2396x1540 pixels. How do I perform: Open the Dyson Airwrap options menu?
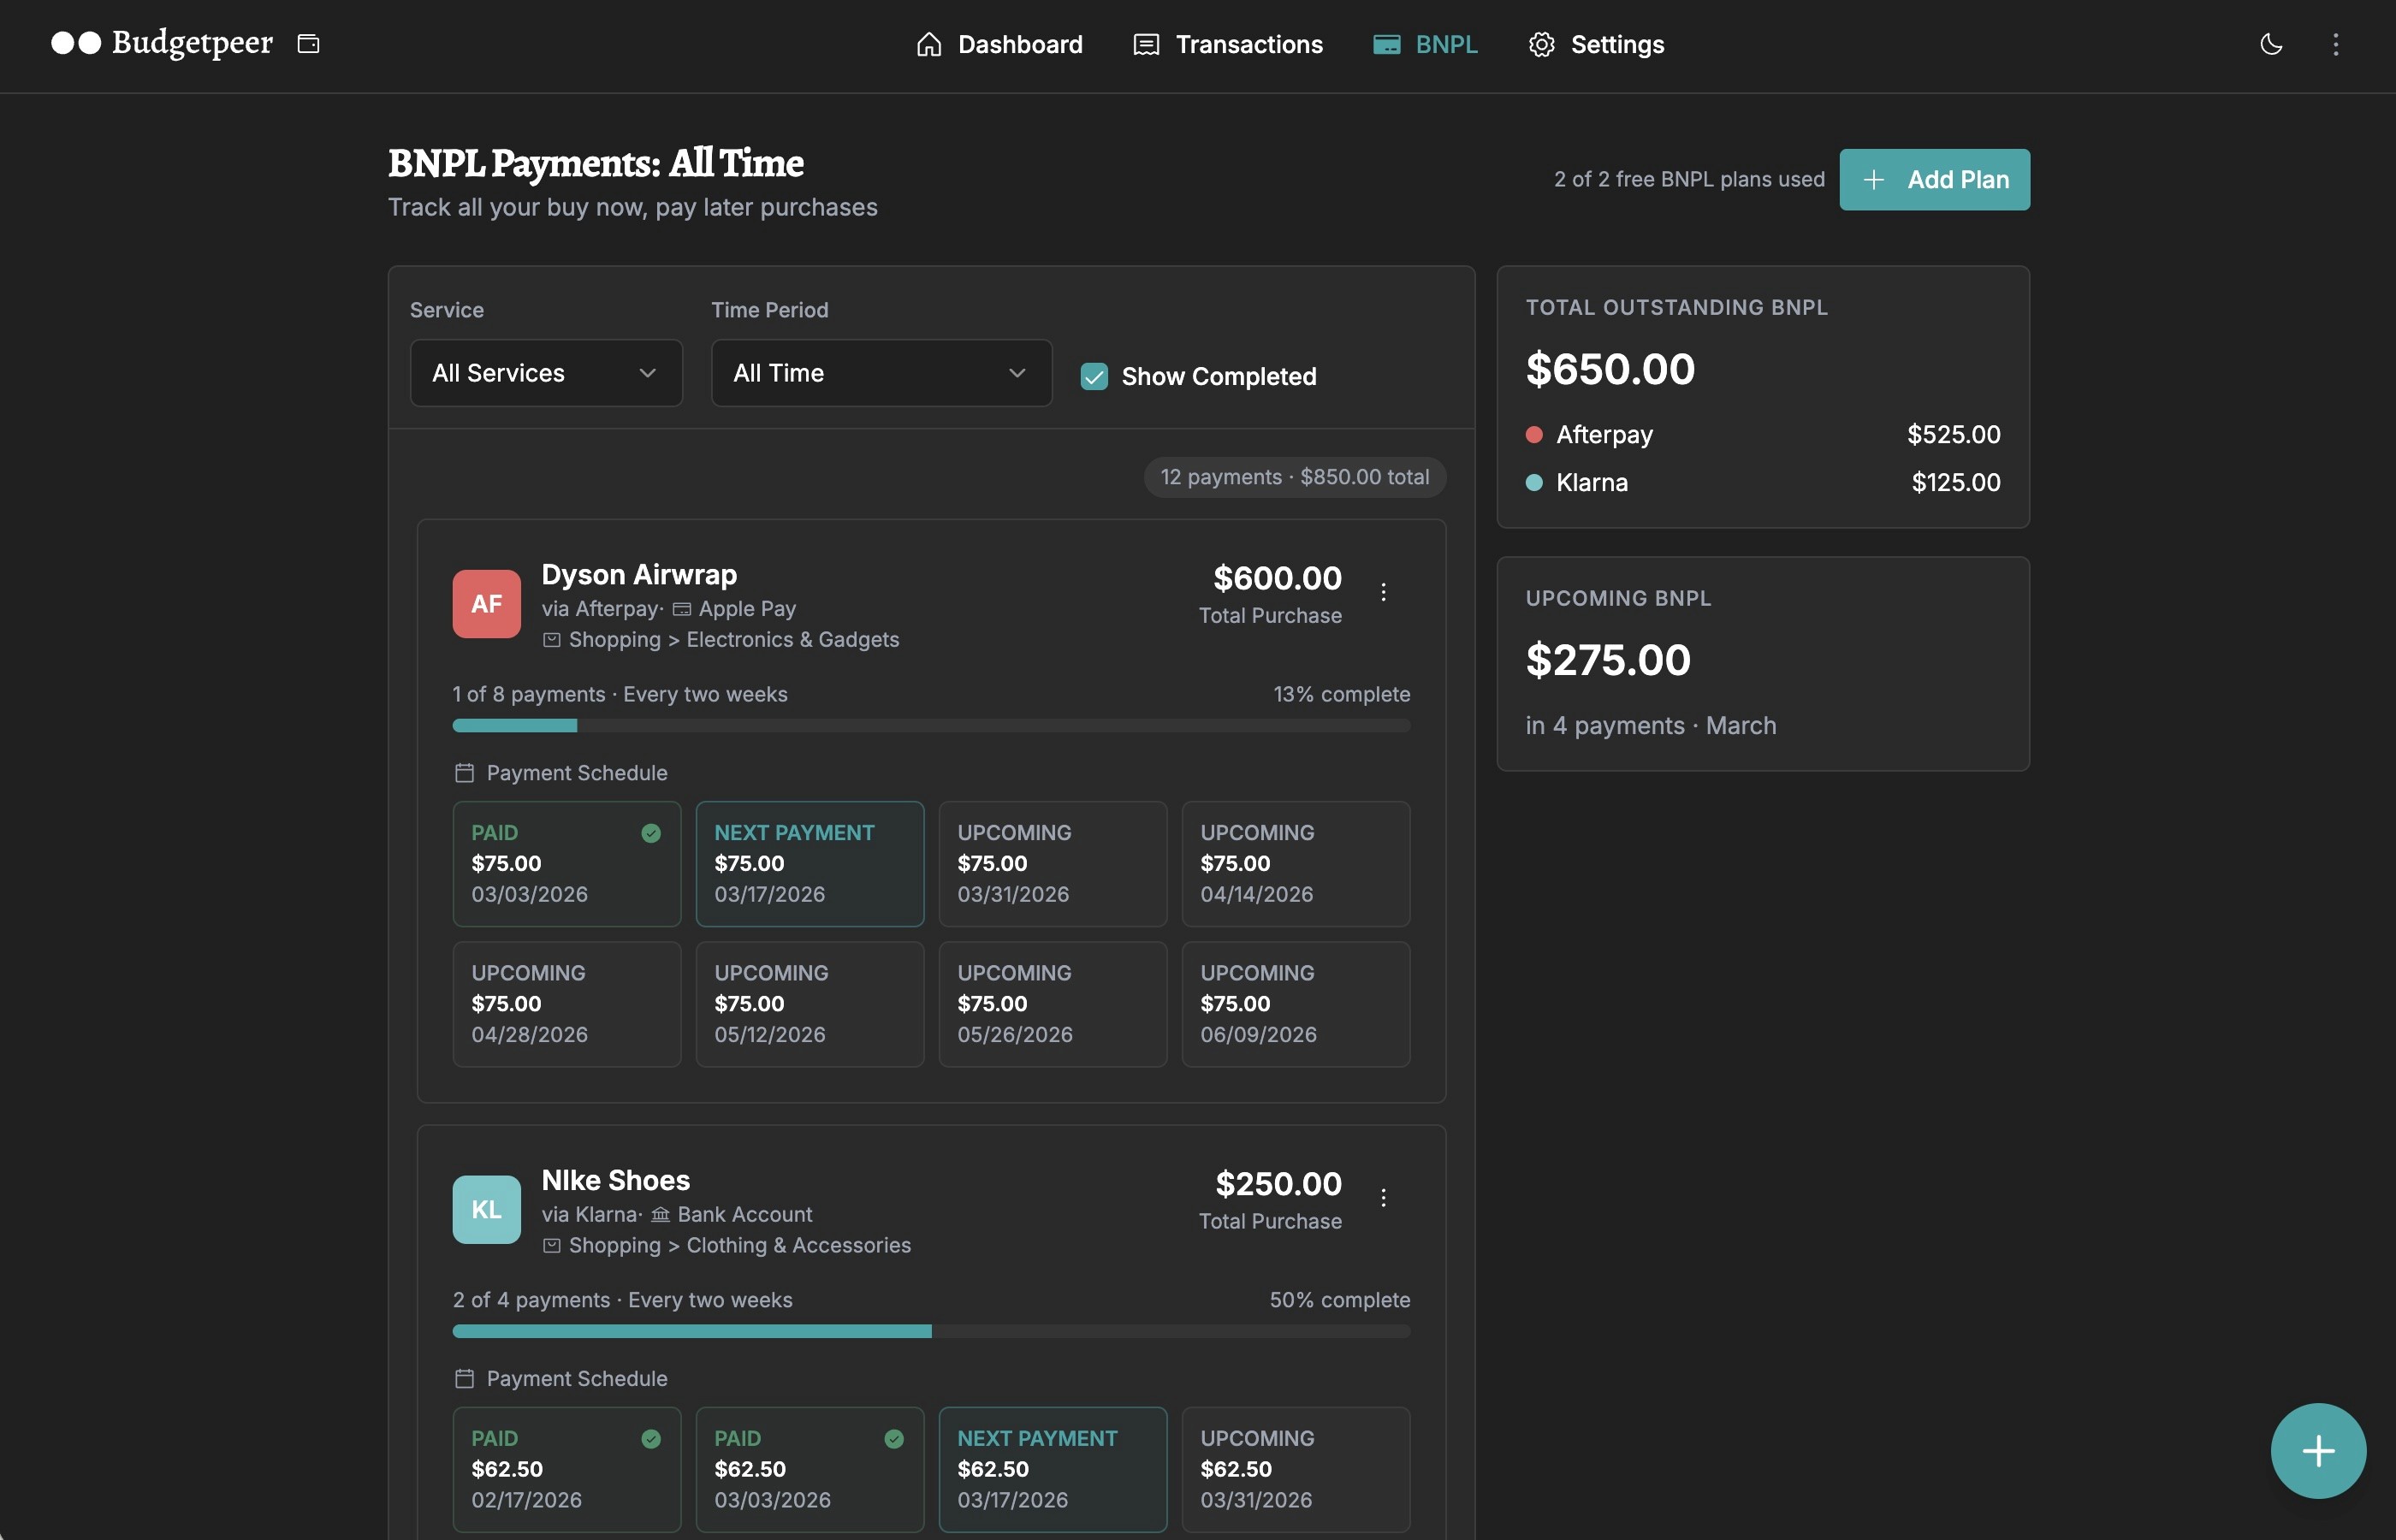(1385, 591)
